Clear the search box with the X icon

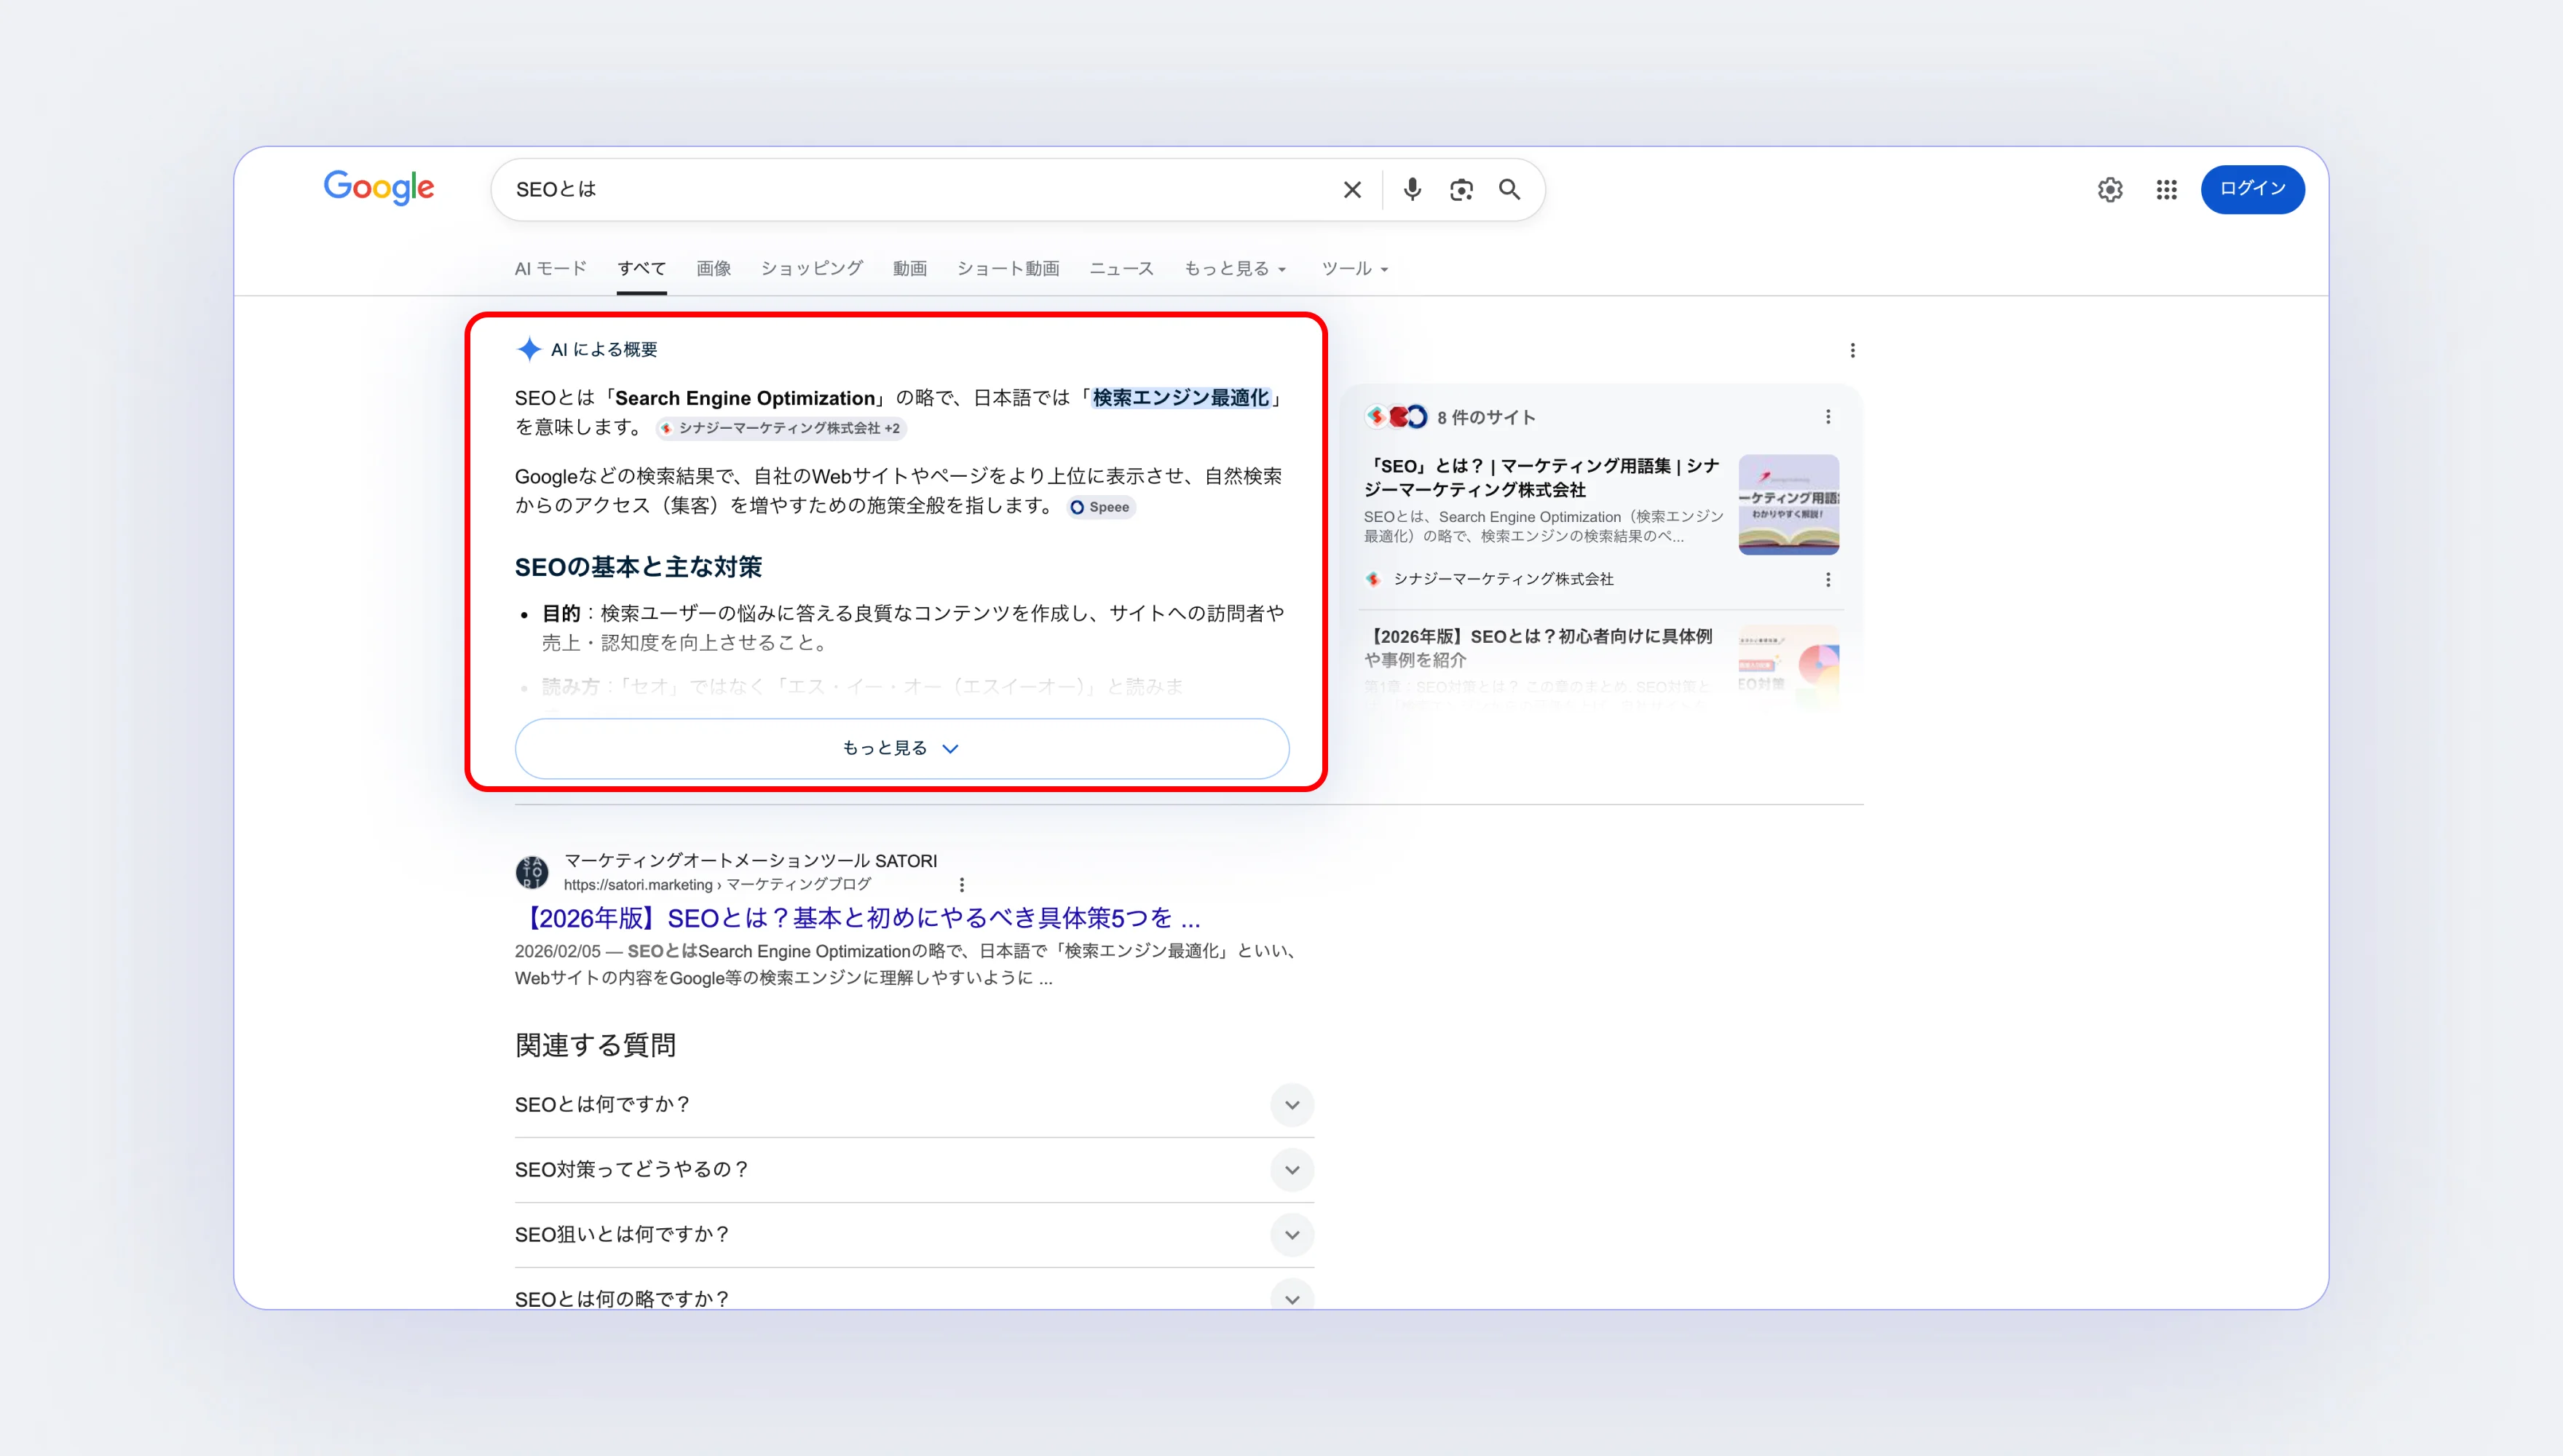pos(1352,190)
